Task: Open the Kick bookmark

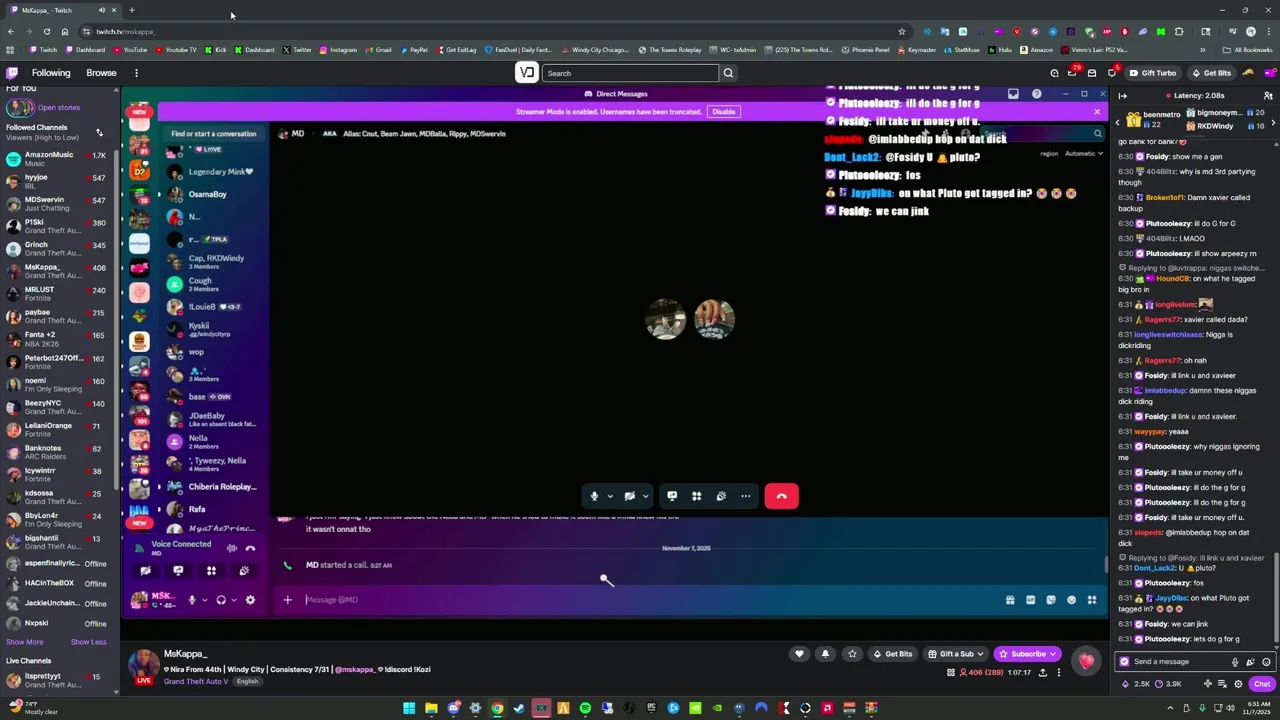Action: [x=216, y=50]
